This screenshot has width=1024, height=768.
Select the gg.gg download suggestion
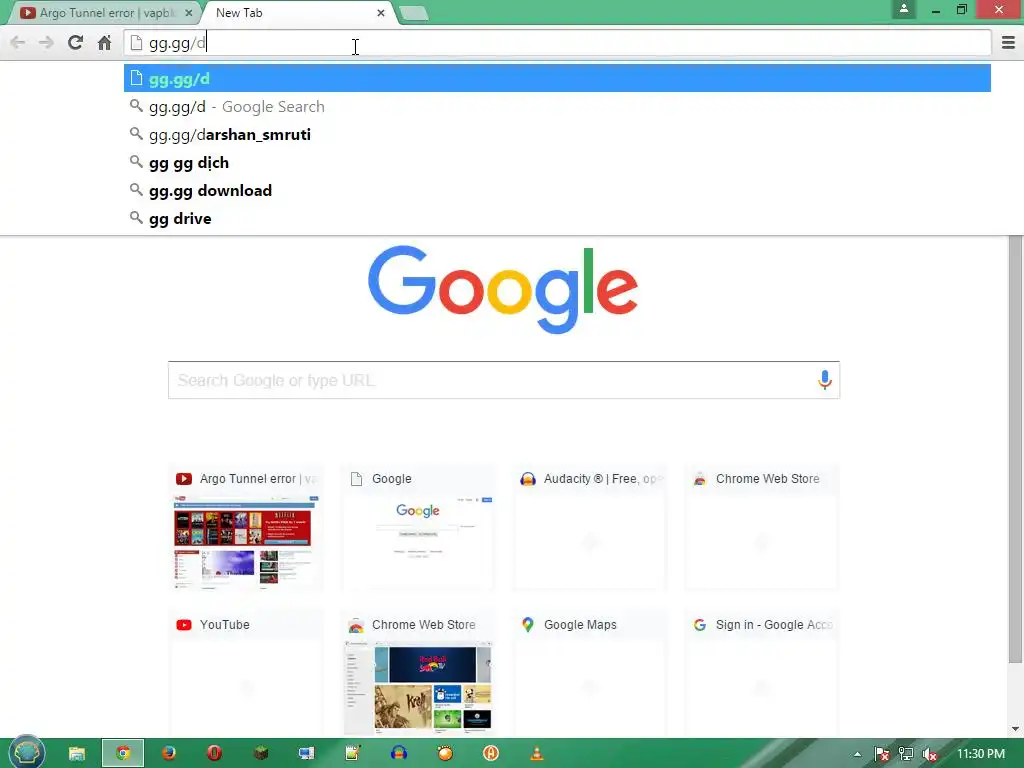tap(558, 191)
